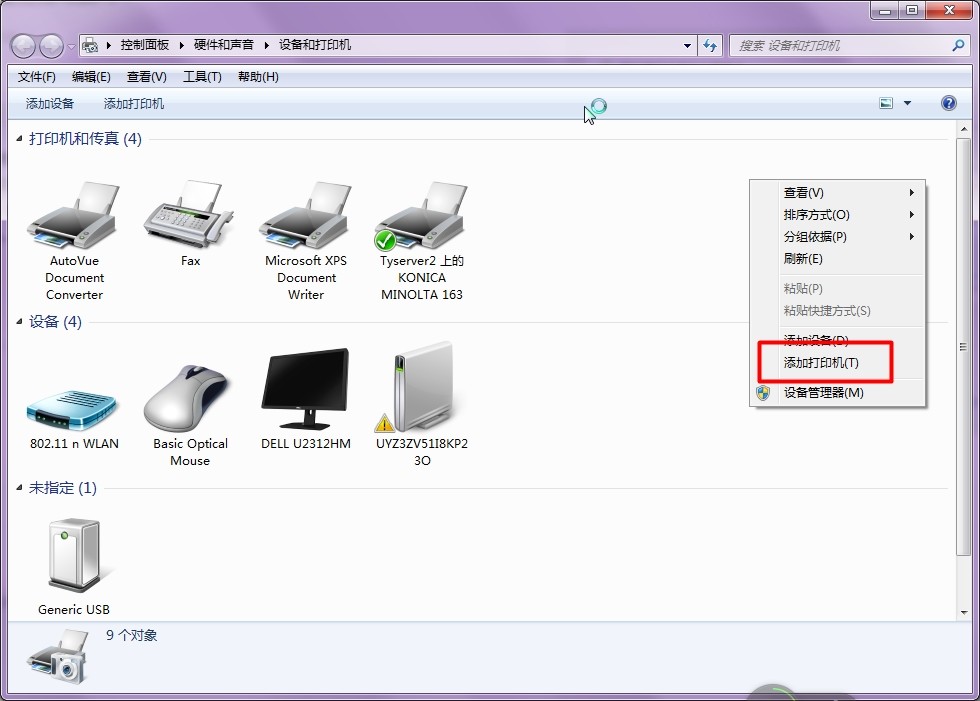Click the search magnifier icon
The width and height of the screenshot is (980, 701).
(958, 45)
